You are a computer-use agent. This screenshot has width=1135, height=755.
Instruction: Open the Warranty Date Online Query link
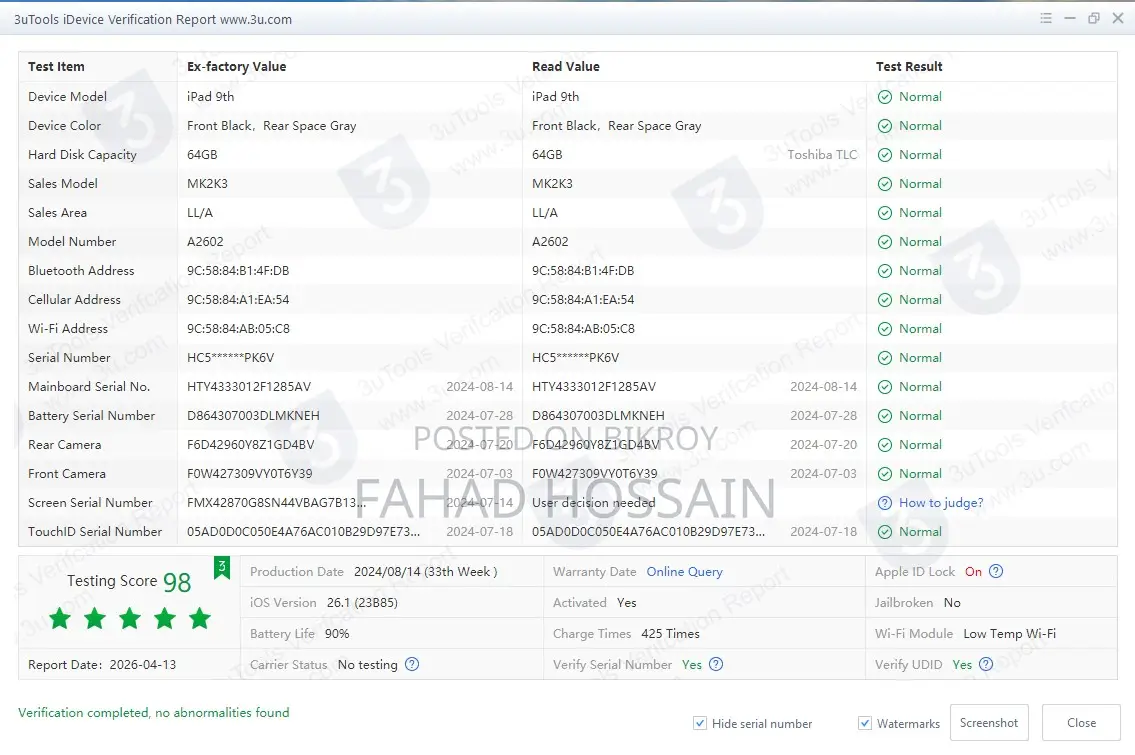click(x=684, y=571)
